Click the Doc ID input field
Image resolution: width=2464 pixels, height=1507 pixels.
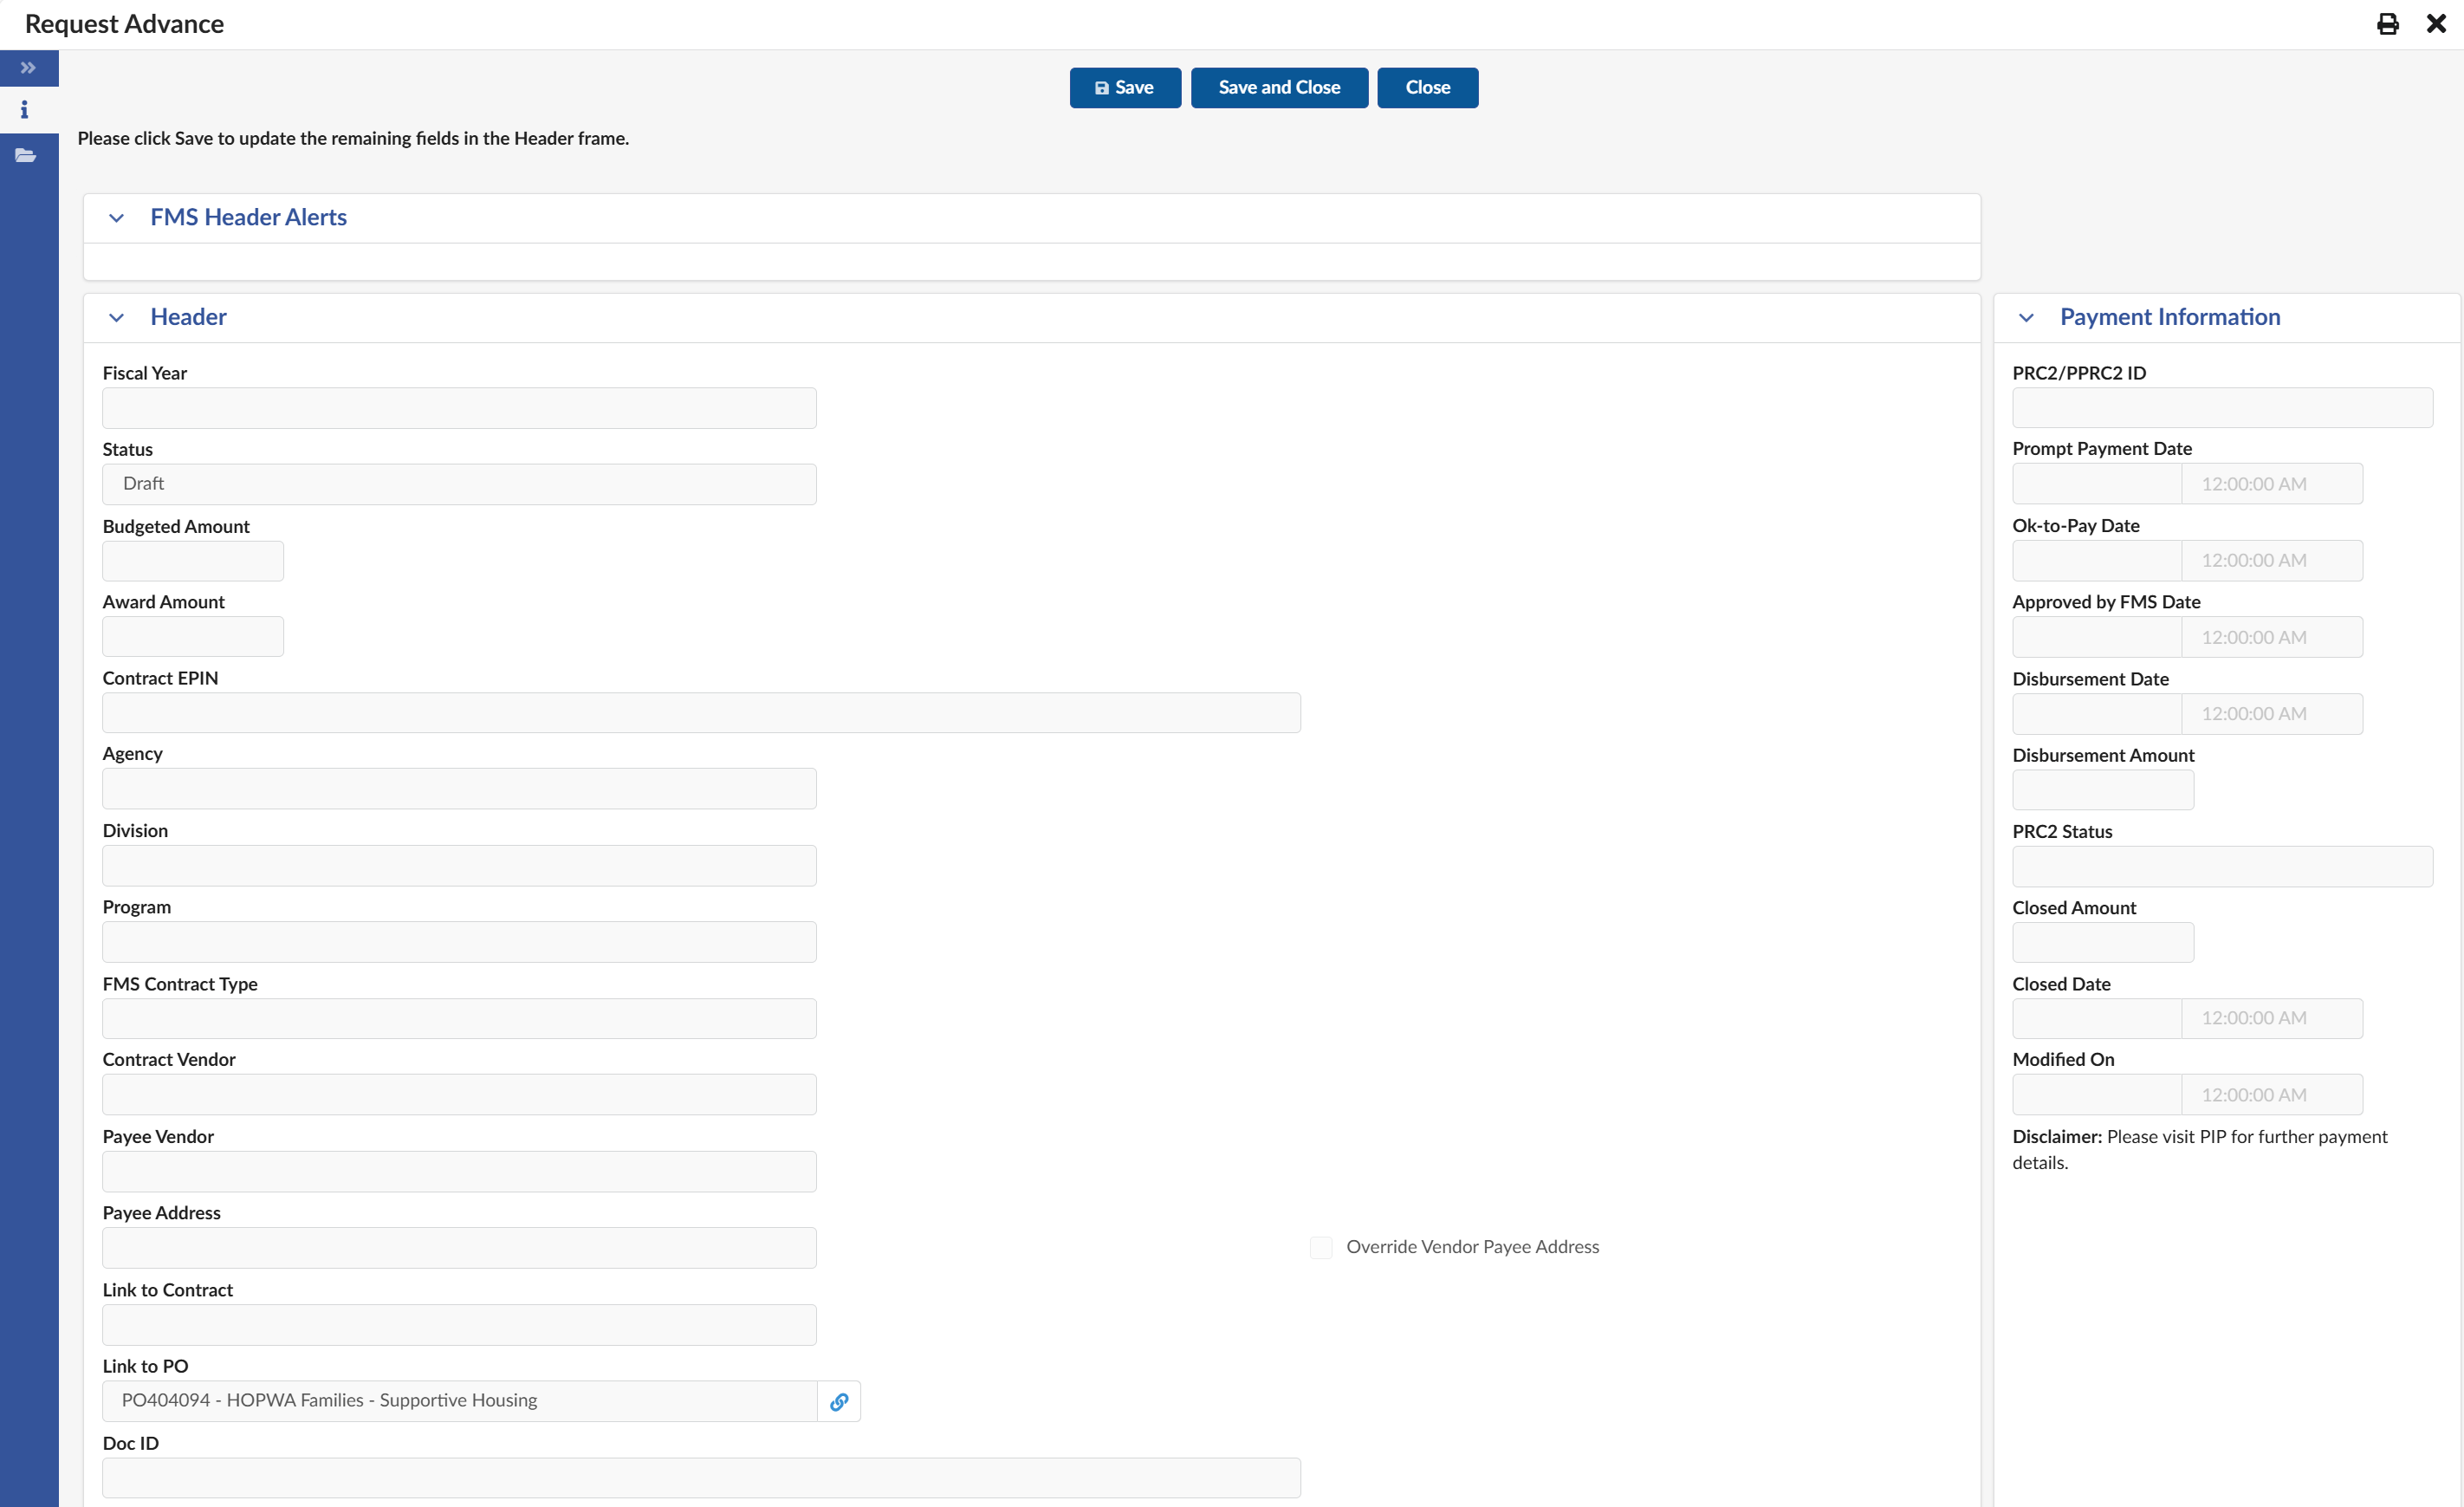pos(700,1477)
